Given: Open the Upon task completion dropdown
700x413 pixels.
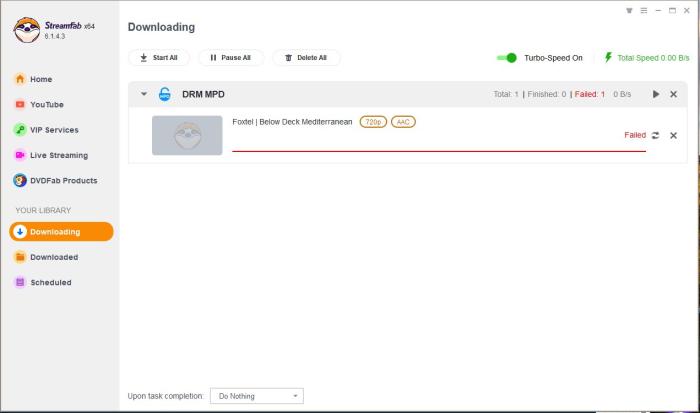Looking at the screenshot, I should coord(257,396).
